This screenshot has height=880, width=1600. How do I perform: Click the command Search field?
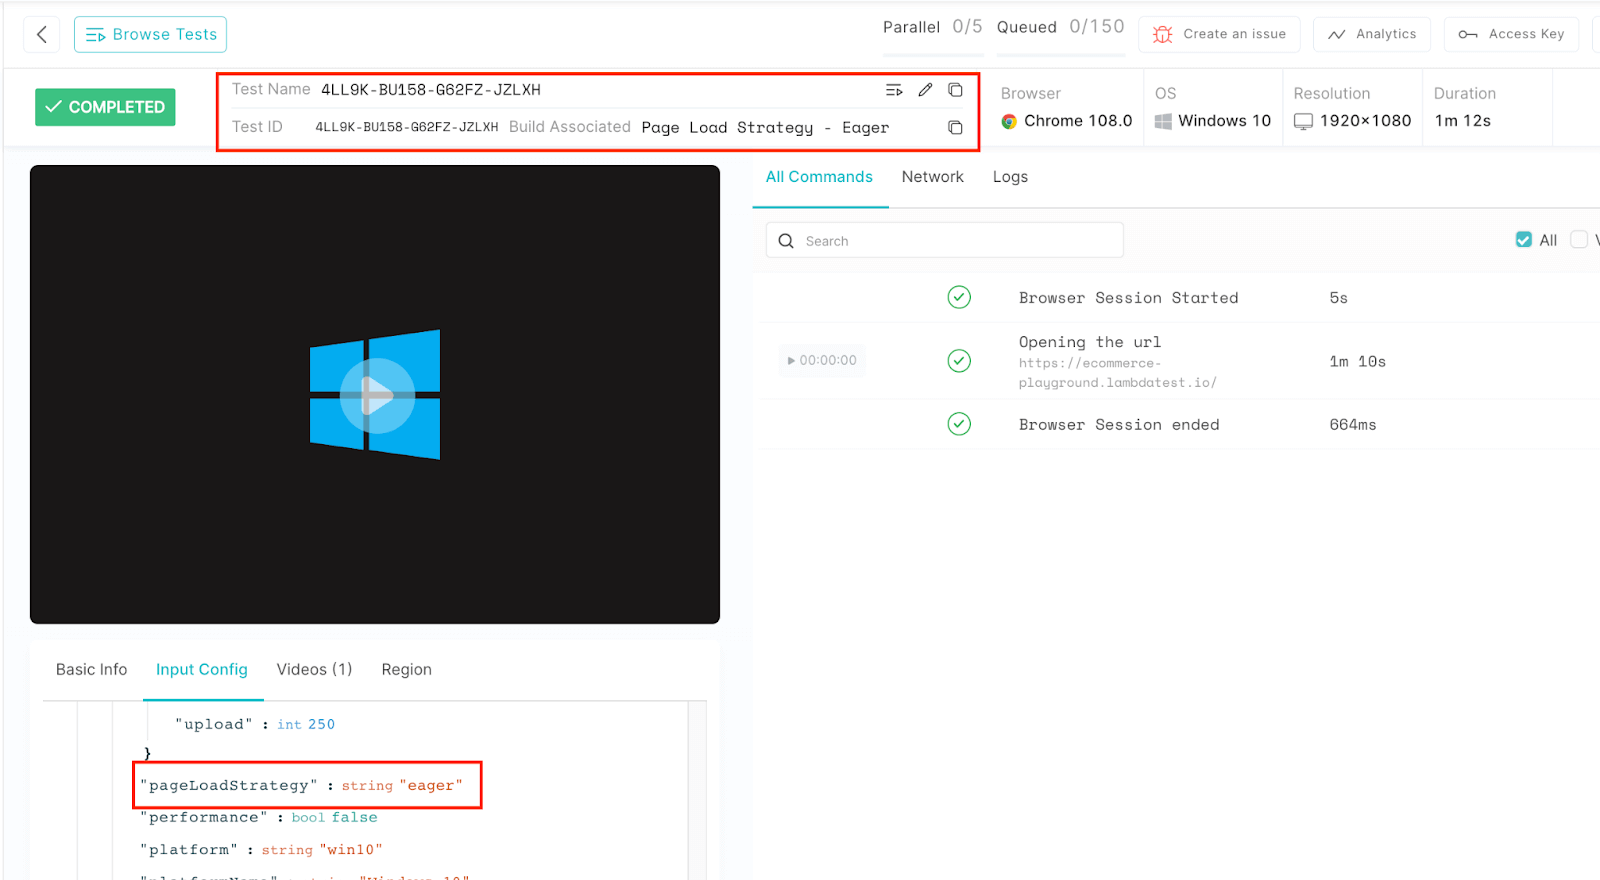pos(944,240)
